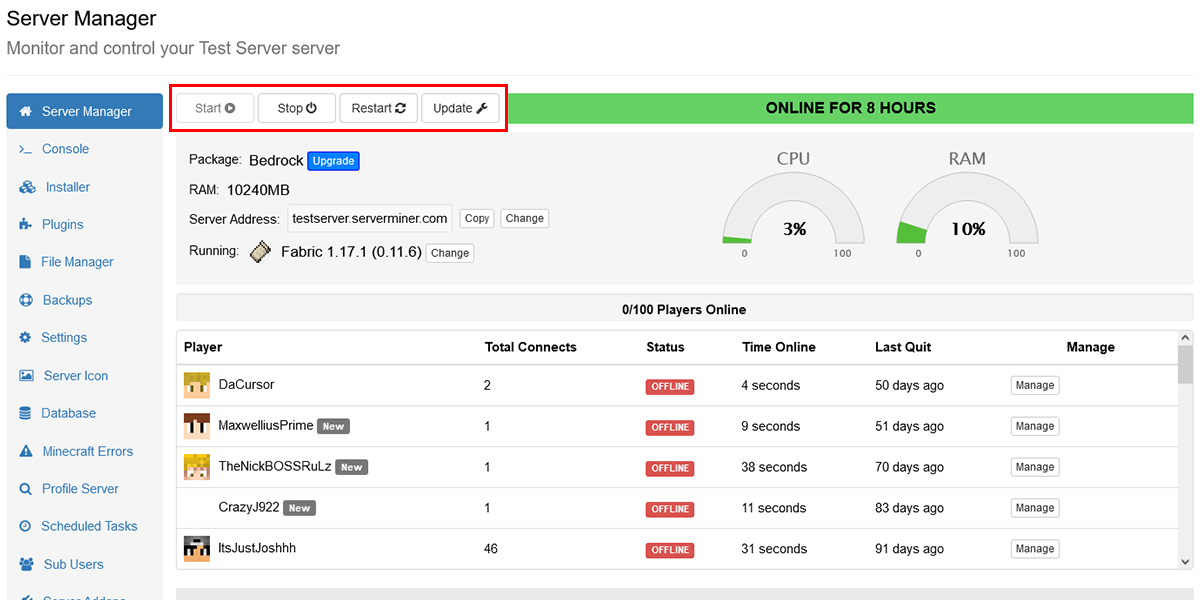1200x600 pixels.
Task: Click the terminal prompt icon beside Console
Action: tap(26, 149)
